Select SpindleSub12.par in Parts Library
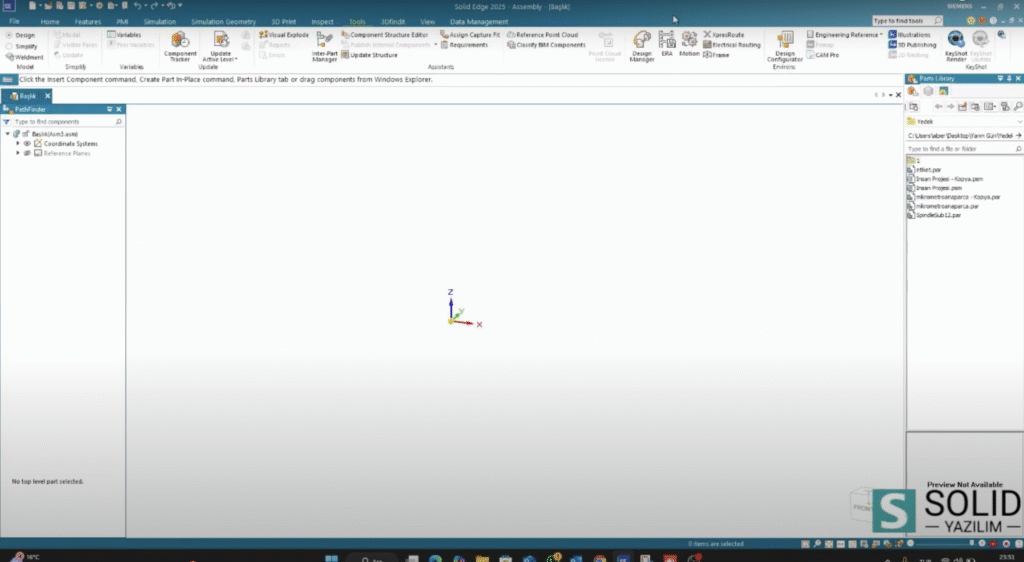Image resolution: width=1024 pixels, height=562 pixels. point(934,215)
